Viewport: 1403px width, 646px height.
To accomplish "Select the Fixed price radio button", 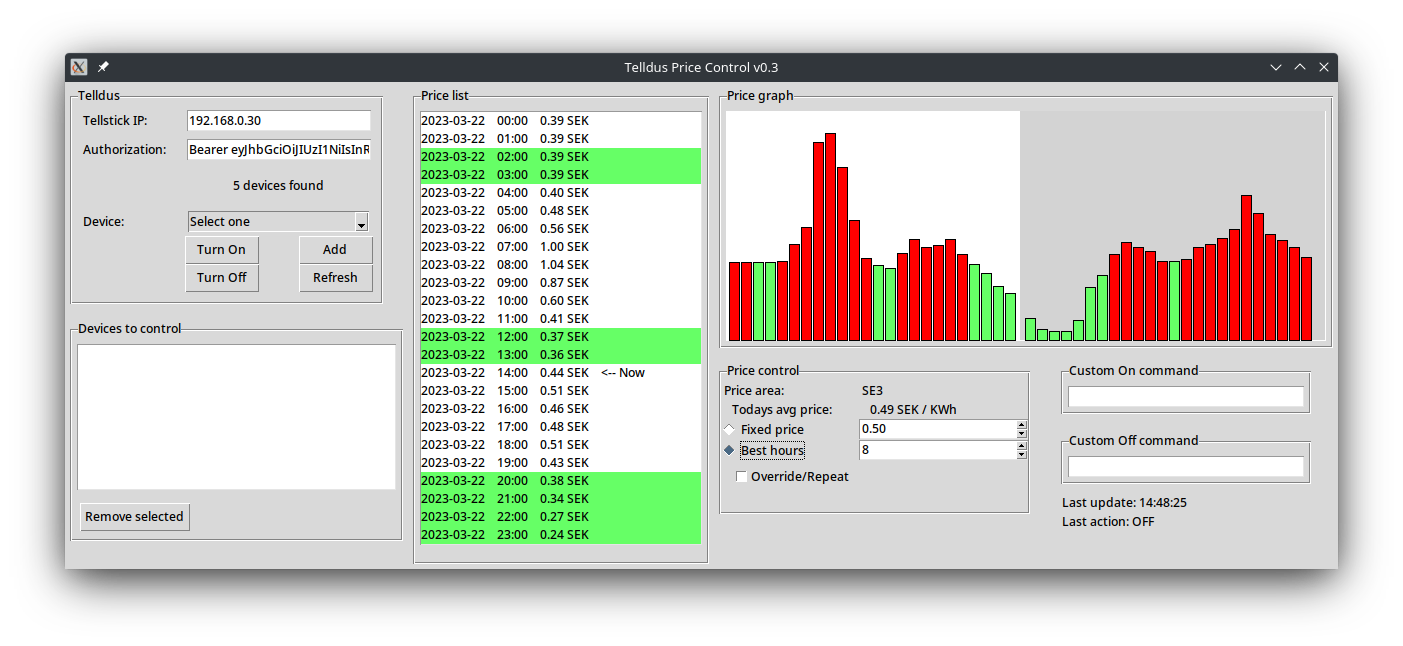I will (x=729, y=429).
